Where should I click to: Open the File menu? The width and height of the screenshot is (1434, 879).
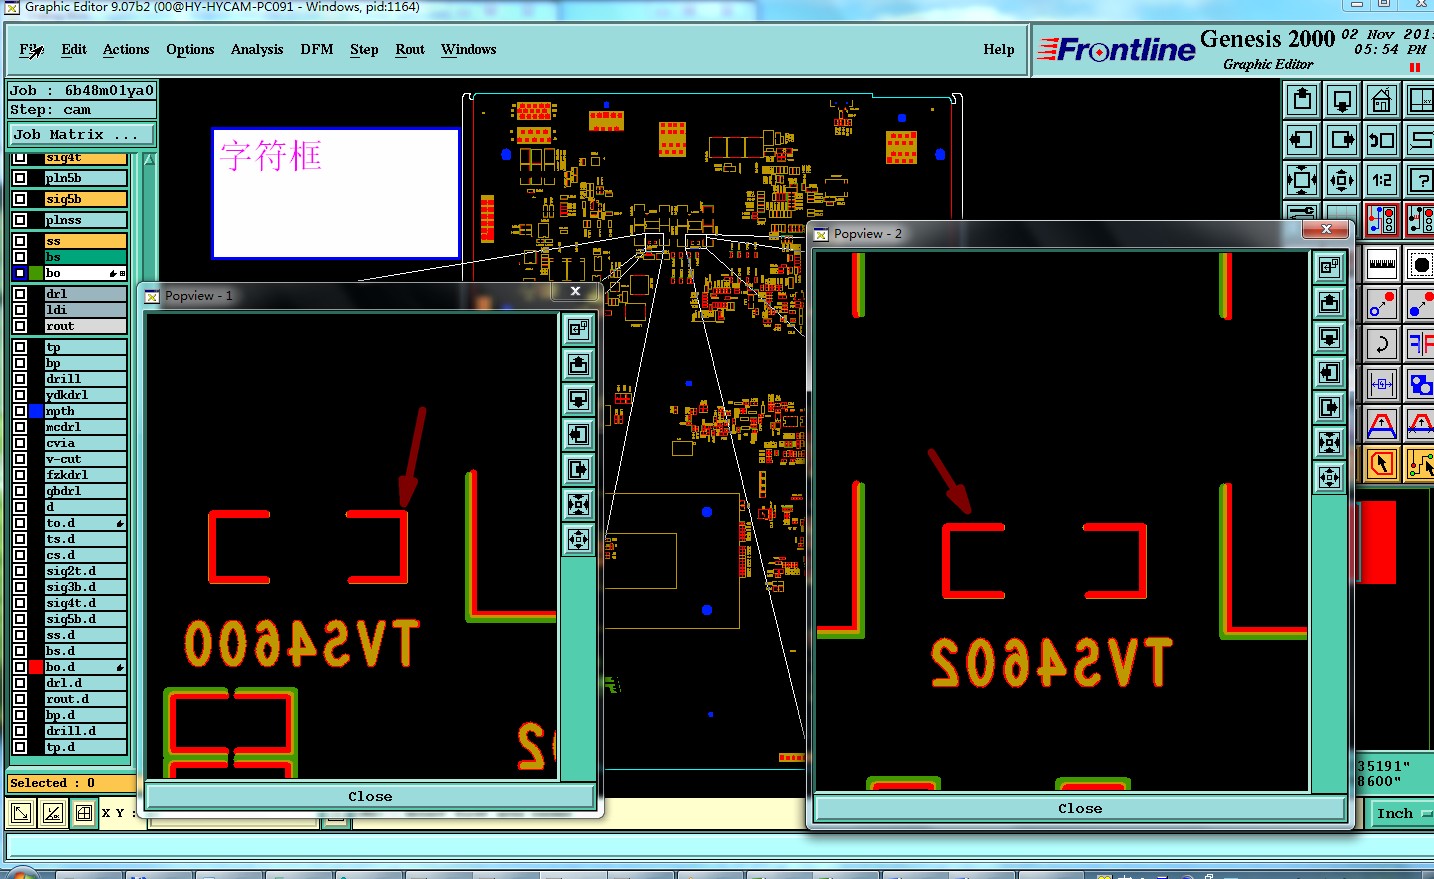[31, 49]
